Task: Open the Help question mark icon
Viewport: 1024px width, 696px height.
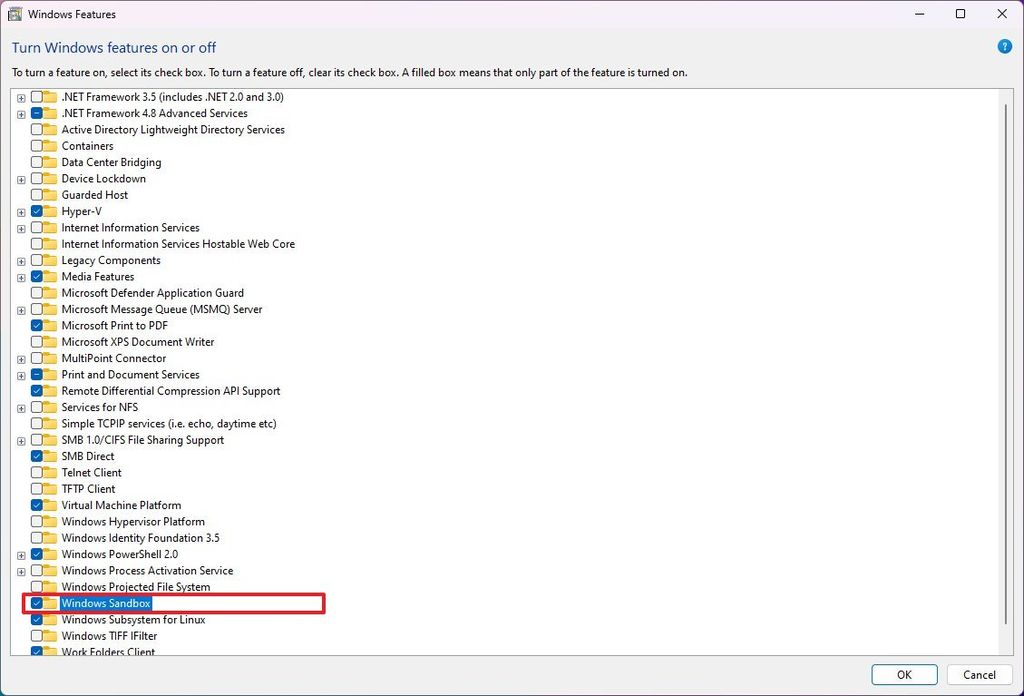Action: [1003, 47]
